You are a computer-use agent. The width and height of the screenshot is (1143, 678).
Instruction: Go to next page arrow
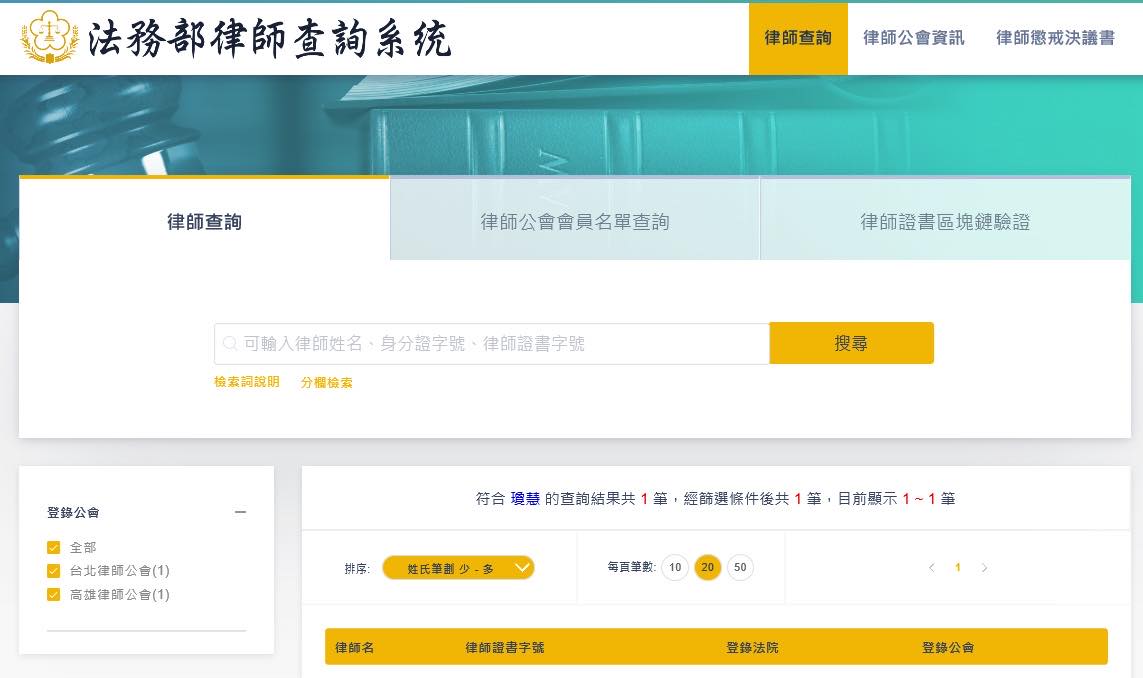[984, 568]
